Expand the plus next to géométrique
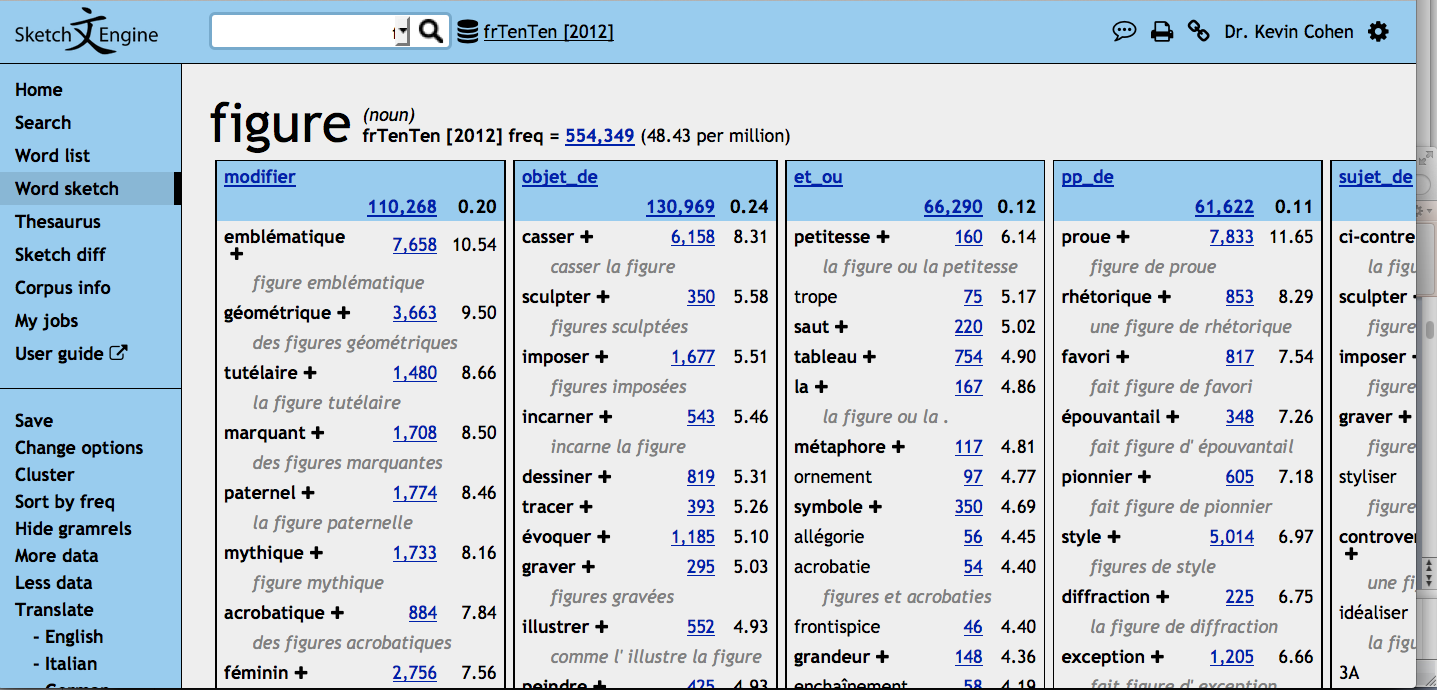Screen dimensions: 1437x690 343,313
